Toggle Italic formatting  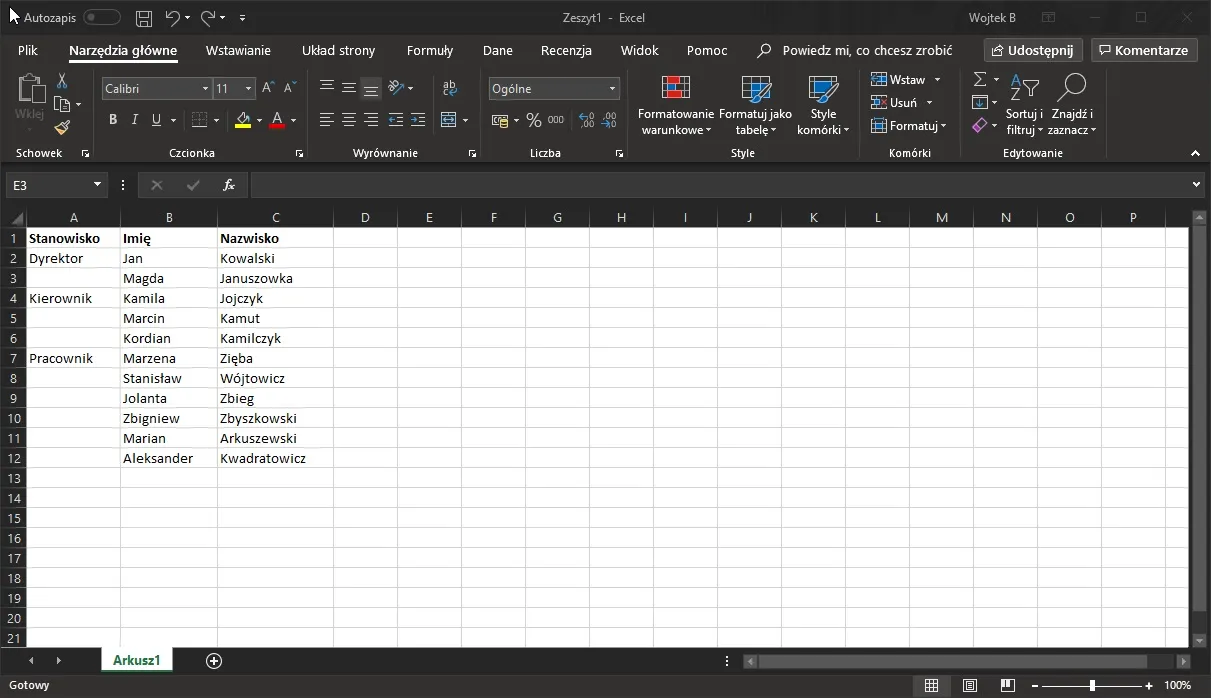tap(135, 120)
